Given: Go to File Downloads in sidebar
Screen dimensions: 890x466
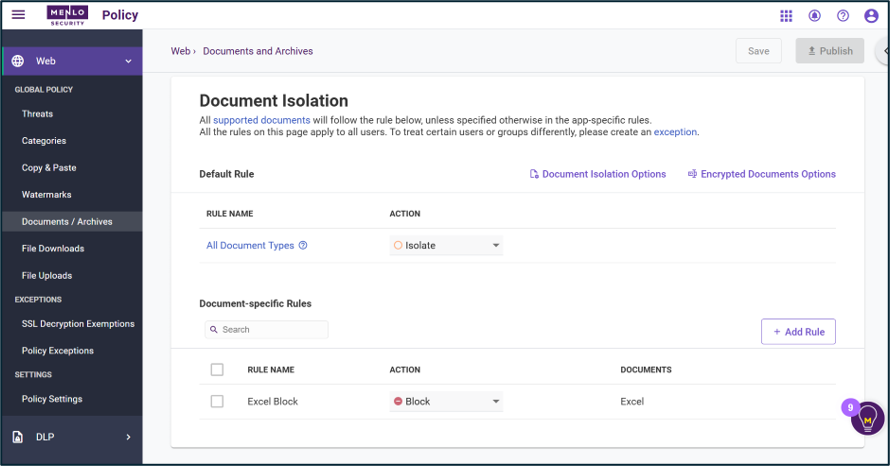Looking at the screenshot, I should tap(53, 249).
